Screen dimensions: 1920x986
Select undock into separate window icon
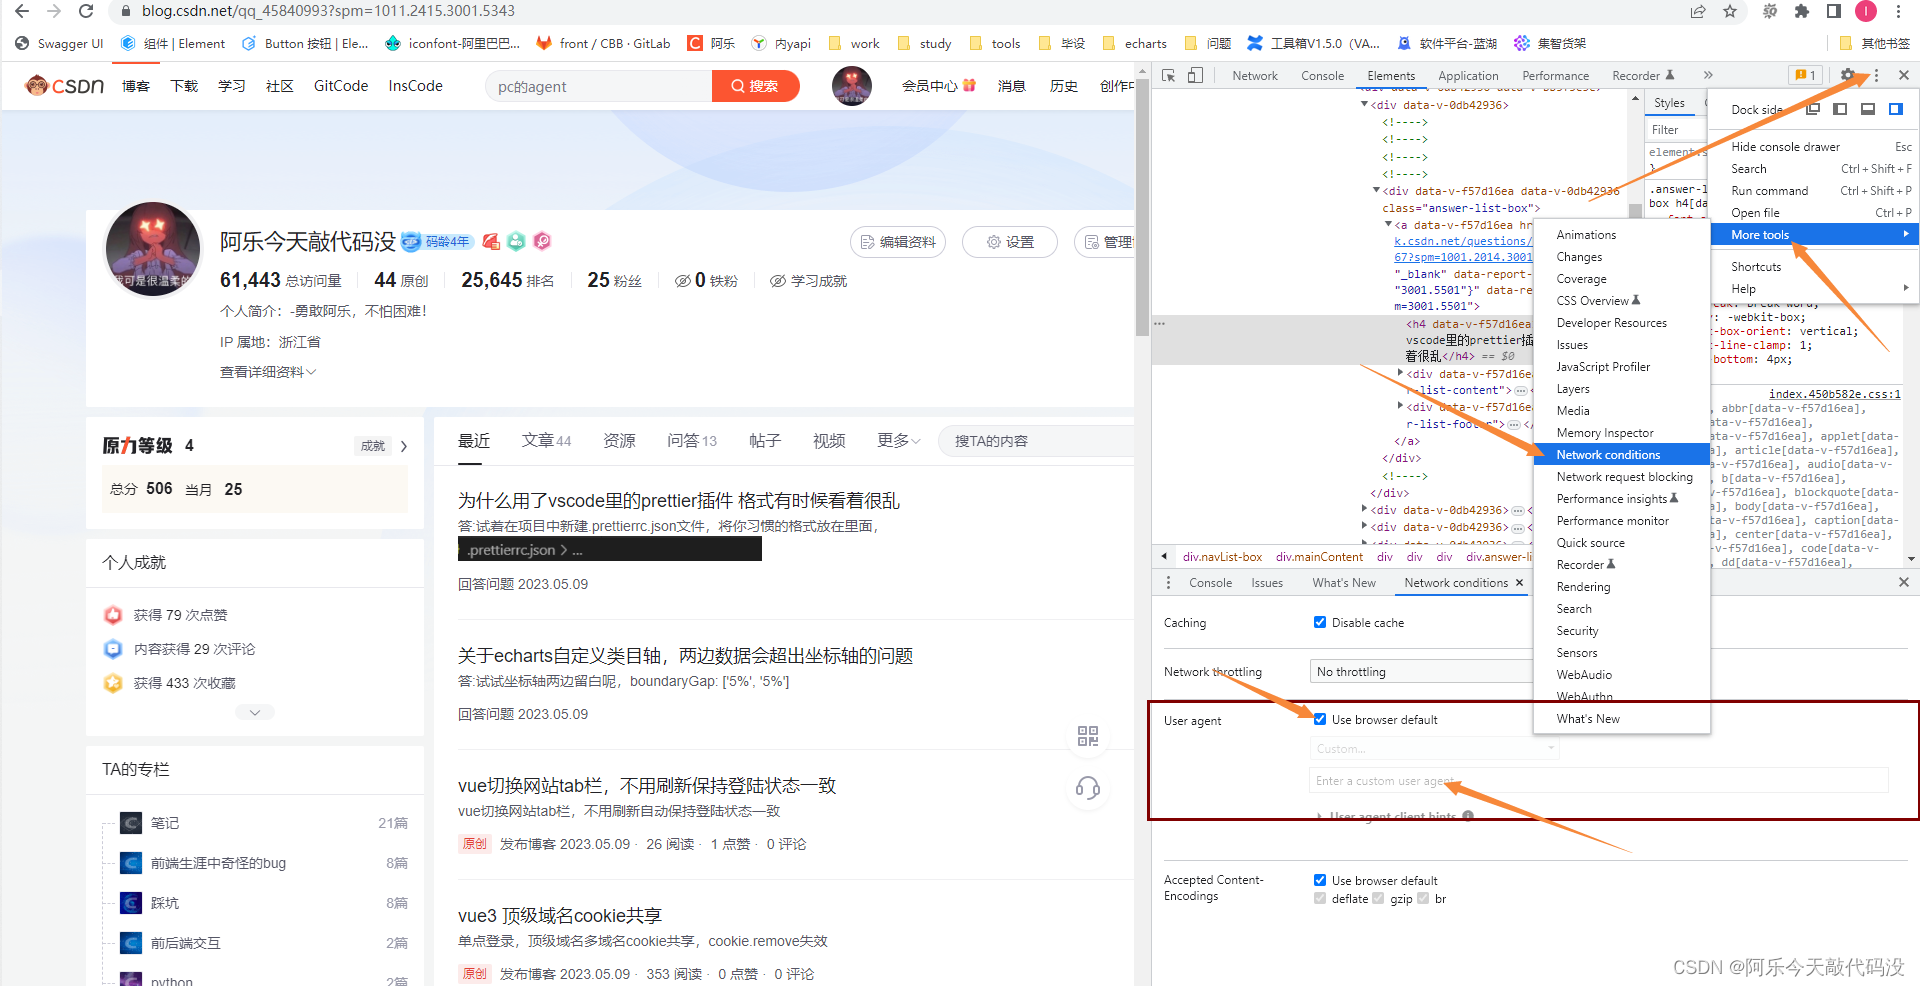click(x=1813, y=109)
